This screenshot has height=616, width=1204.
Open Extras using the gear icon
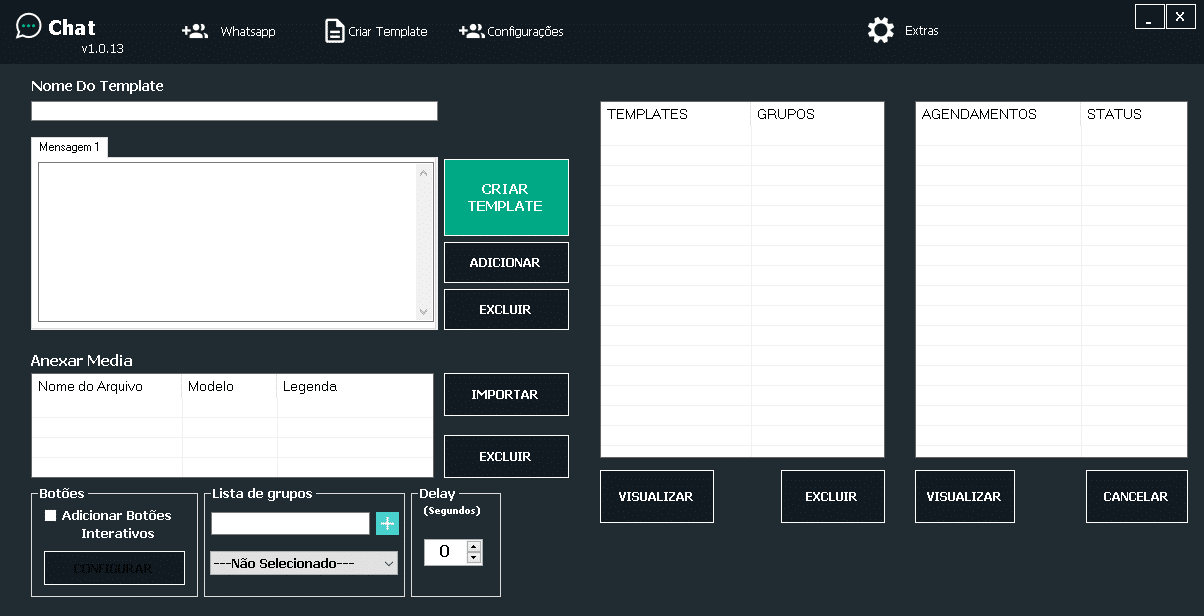click(x=881, y=30)
